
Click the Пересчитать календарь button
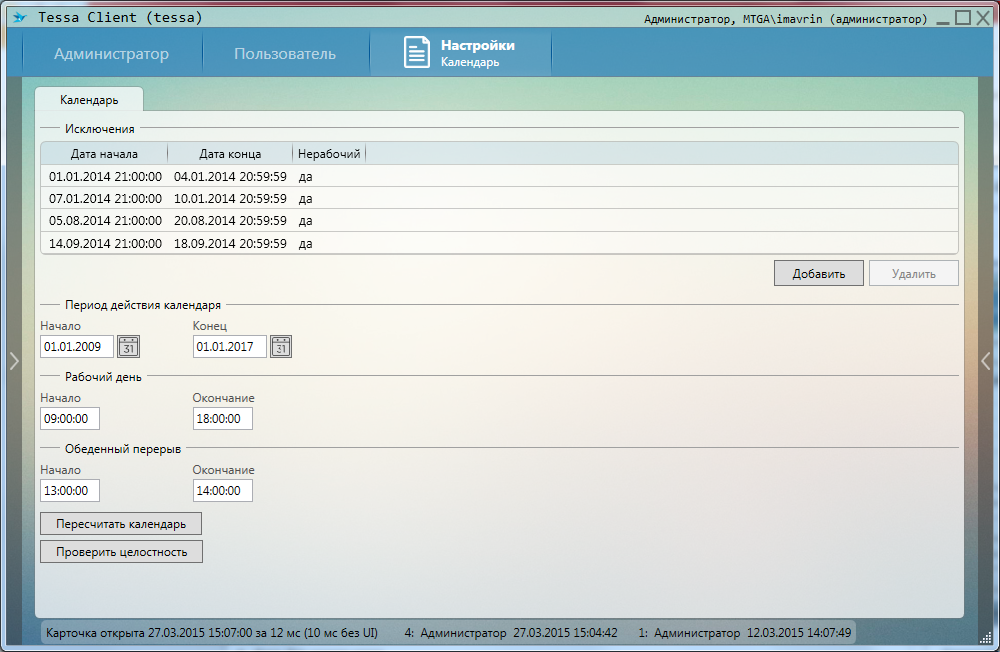pyautogui.click(x=121, y=524)
